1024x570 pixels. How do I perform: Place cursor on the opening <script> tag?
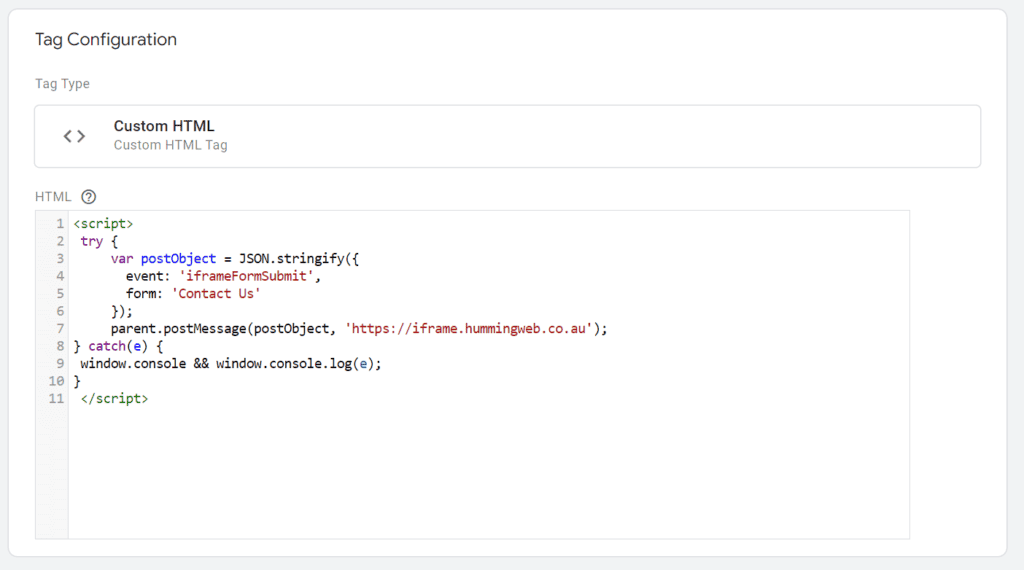(x=103, y=223)
